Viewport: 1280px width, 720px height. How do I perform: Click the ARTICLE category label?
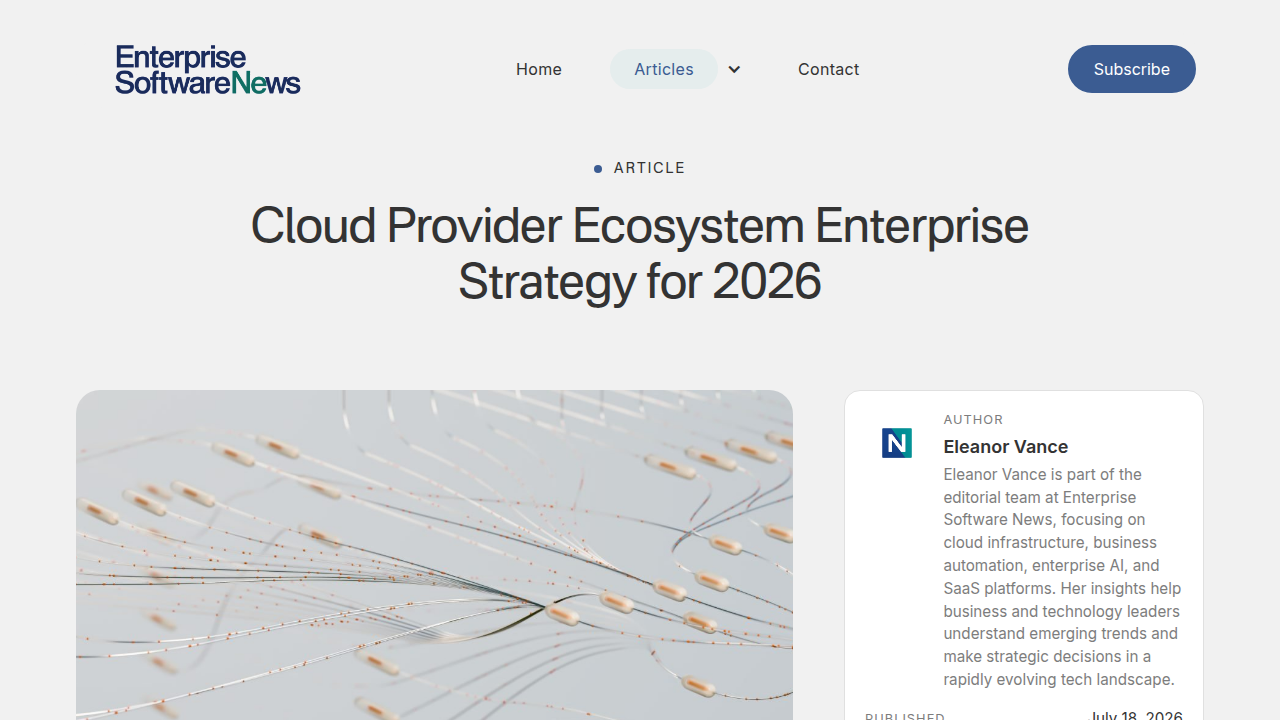click(650, 168)
